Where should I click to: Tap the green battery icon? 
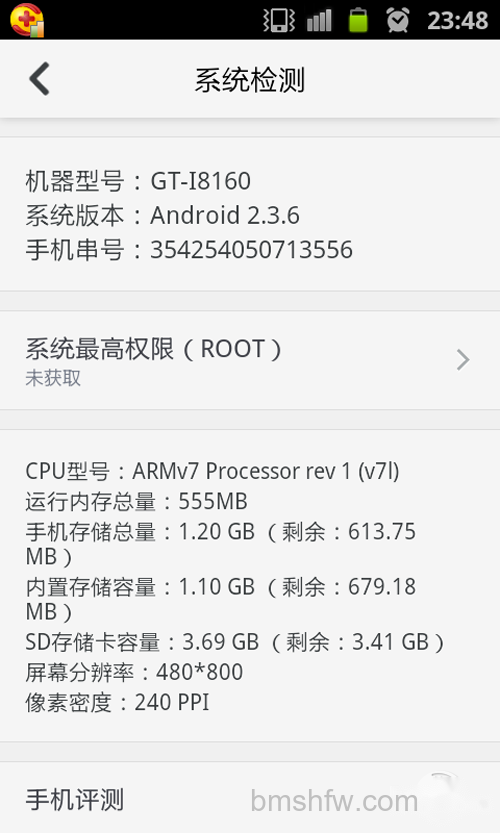358,20
